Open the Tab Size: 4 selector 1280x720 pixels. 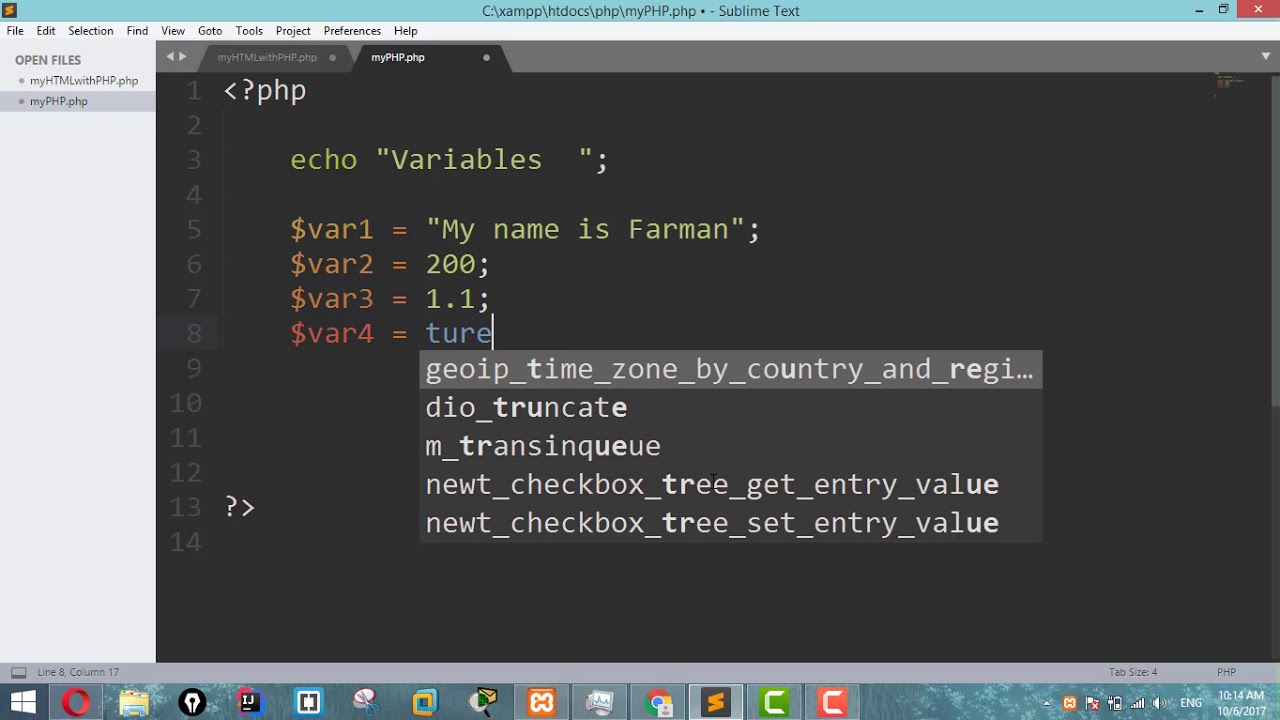pyautogui.click(x=1133, y=672)
